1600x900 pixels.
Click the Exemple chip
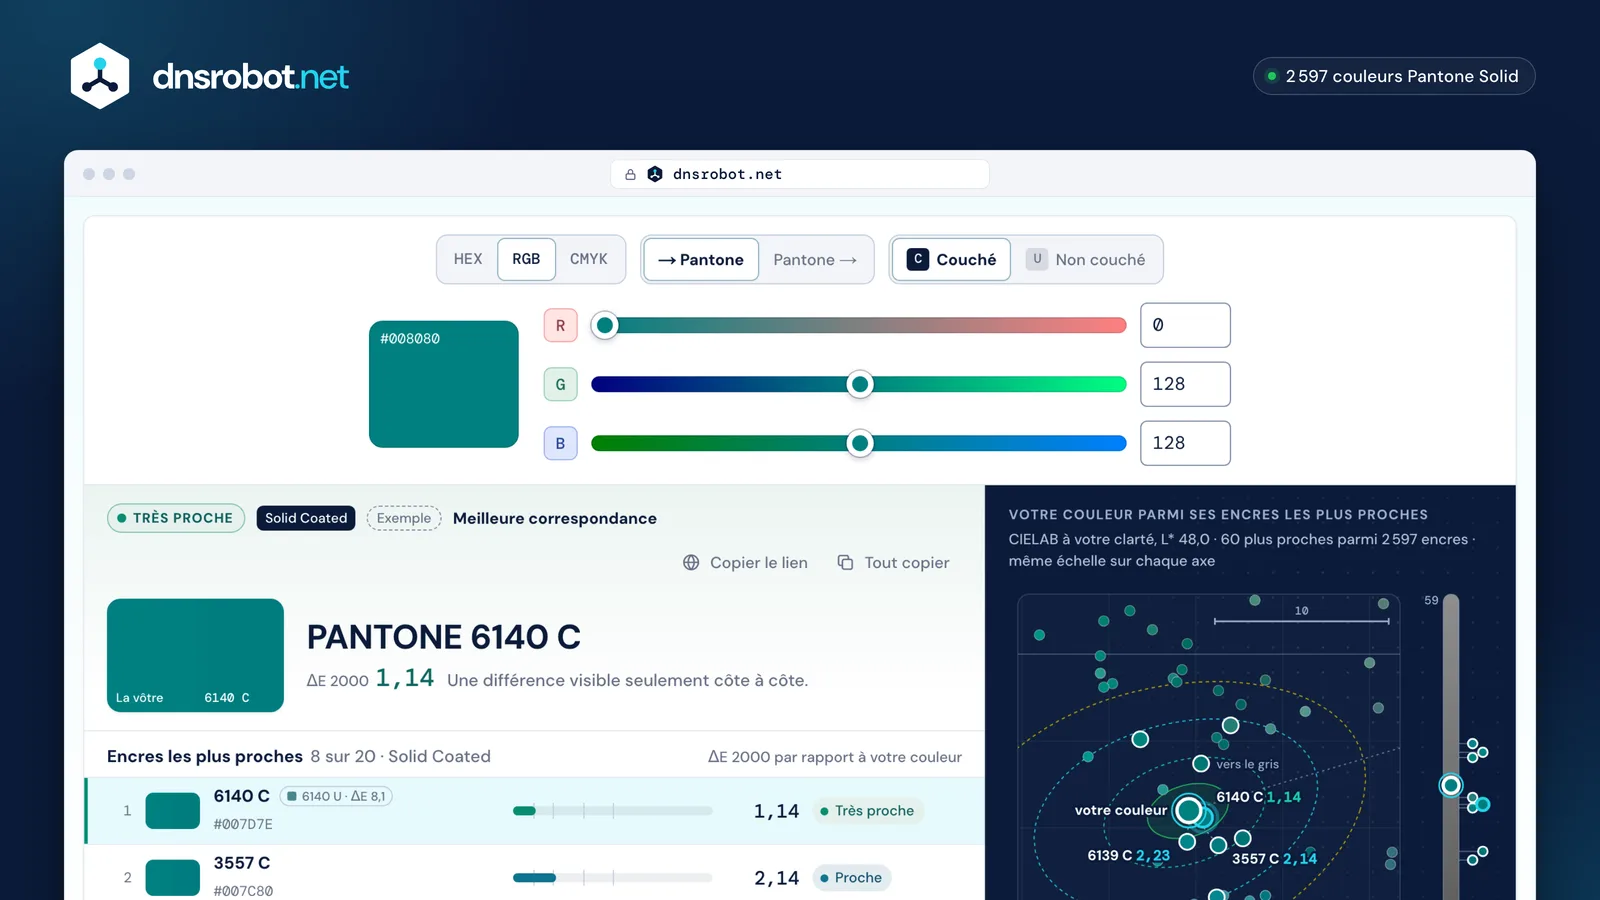(404, 518)
